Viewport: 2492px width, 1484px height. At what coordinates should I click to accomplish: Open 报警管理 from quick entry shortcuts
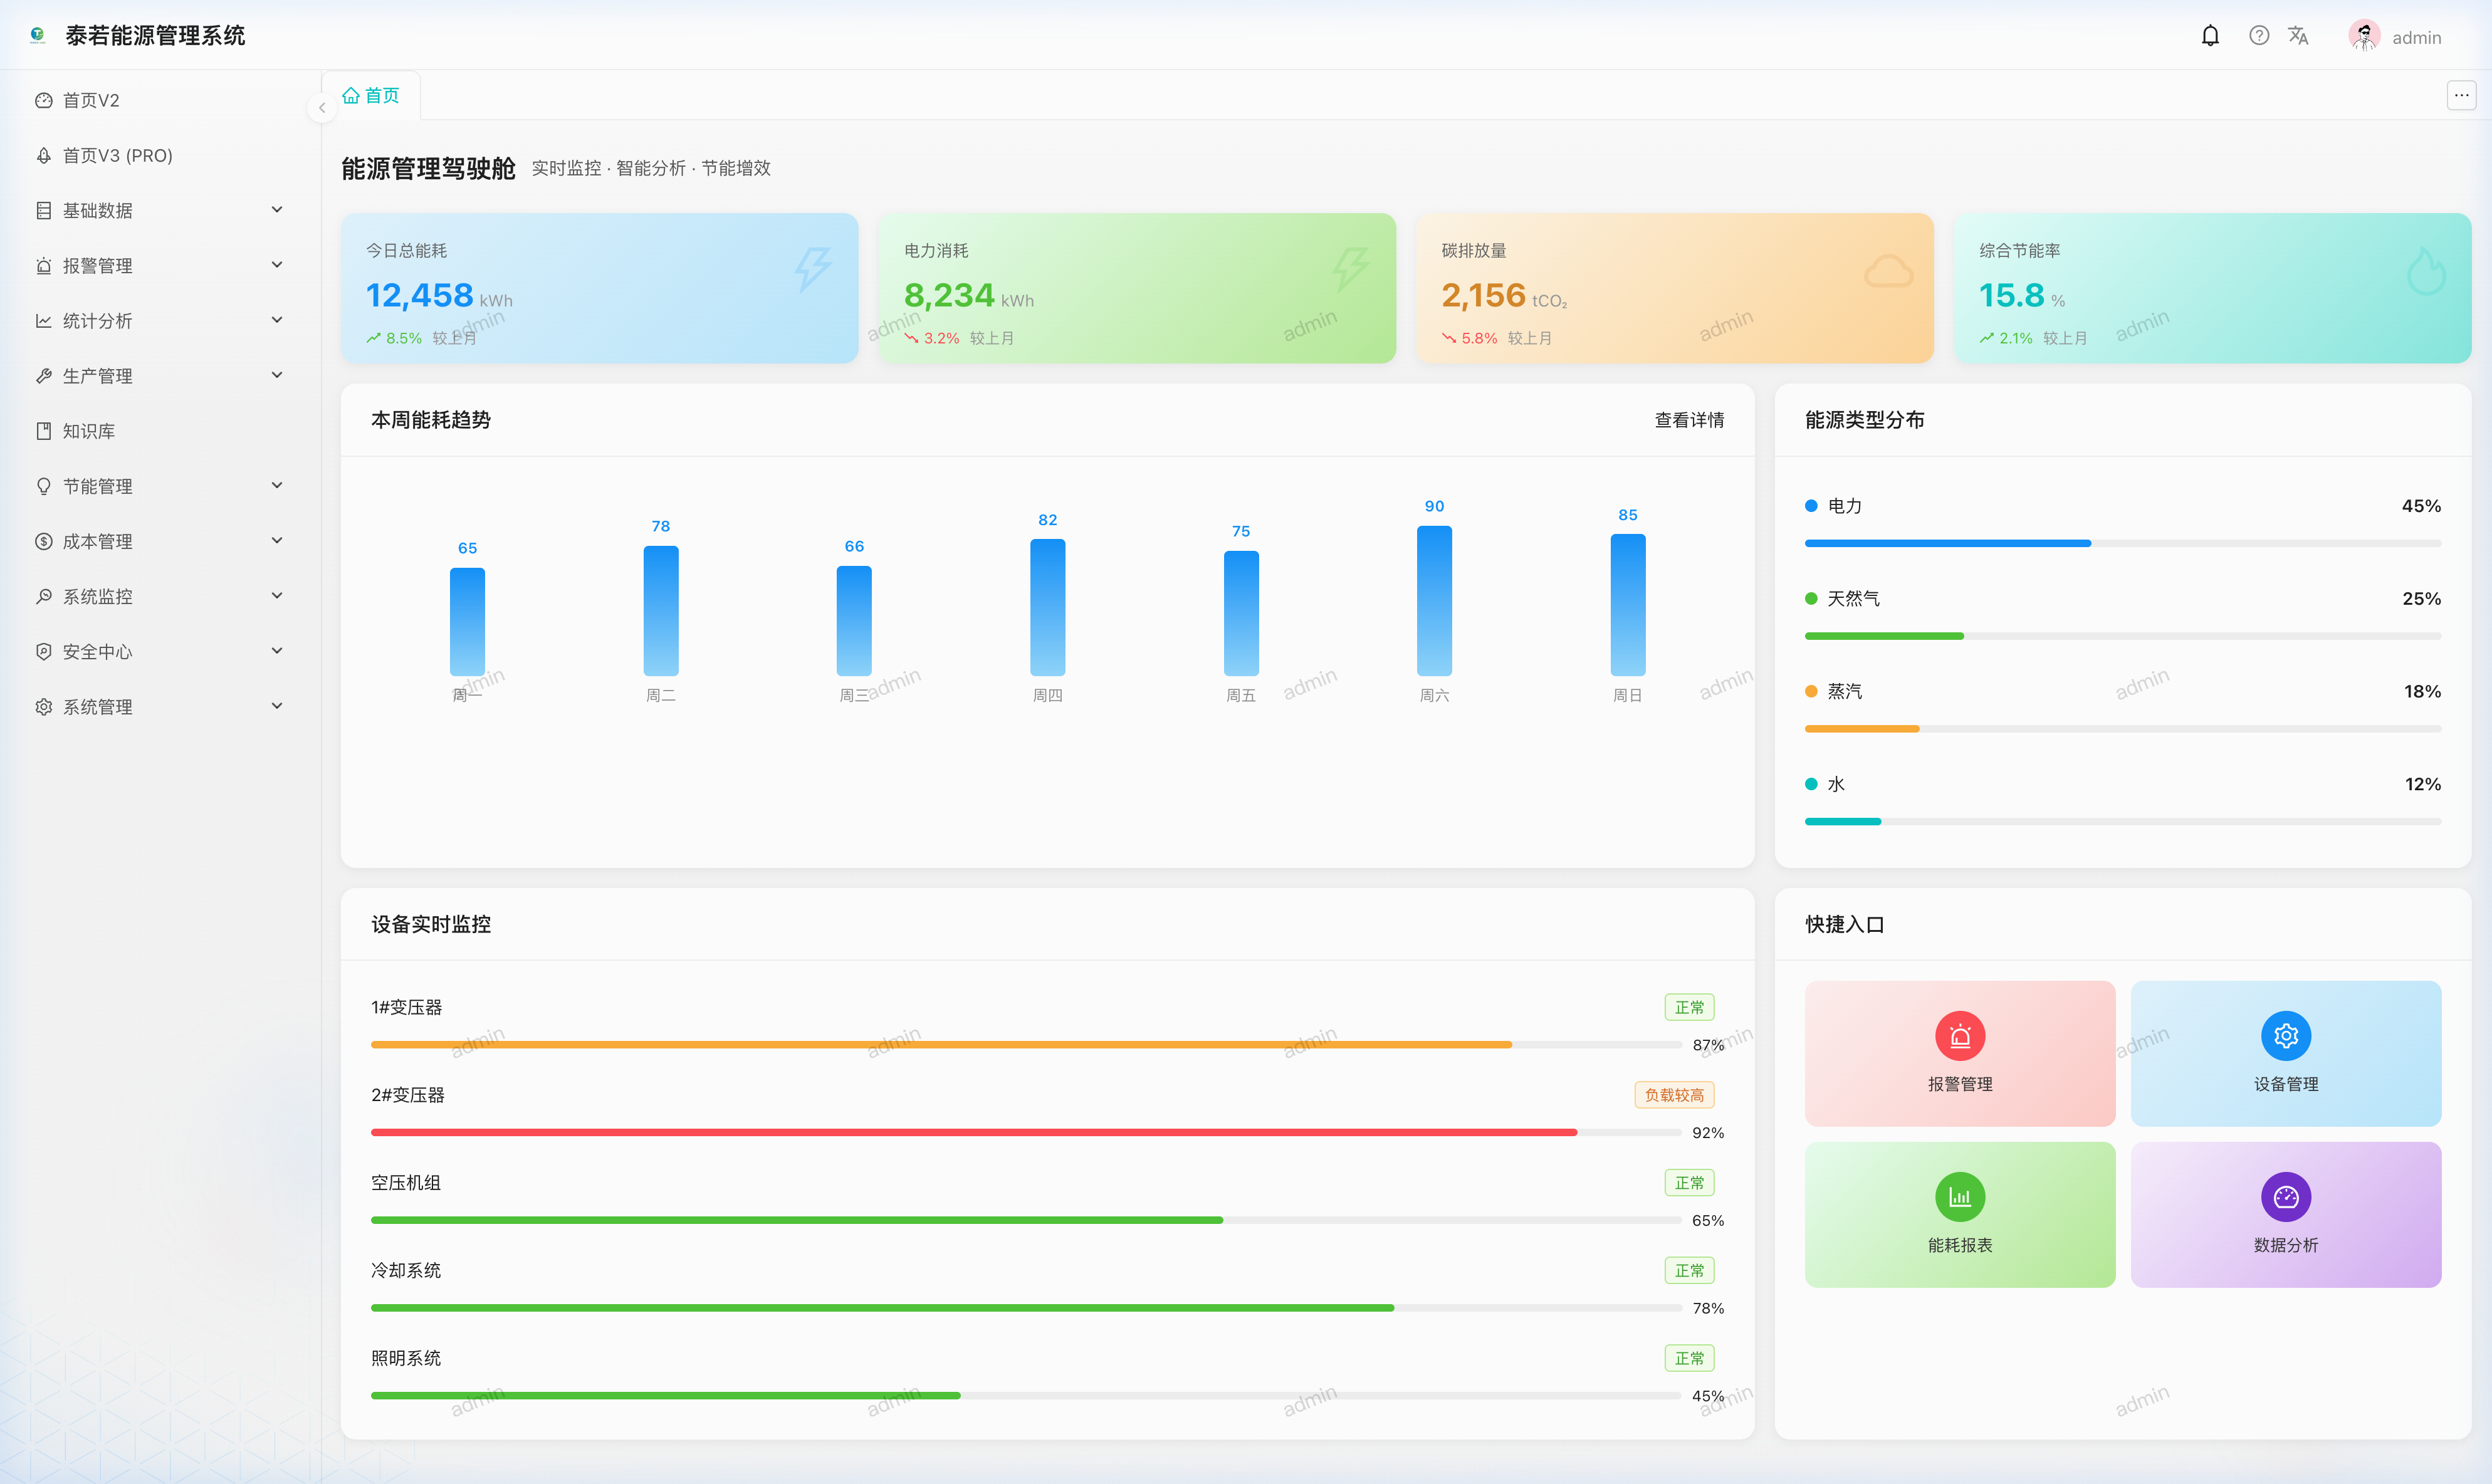(1959, 1053)
